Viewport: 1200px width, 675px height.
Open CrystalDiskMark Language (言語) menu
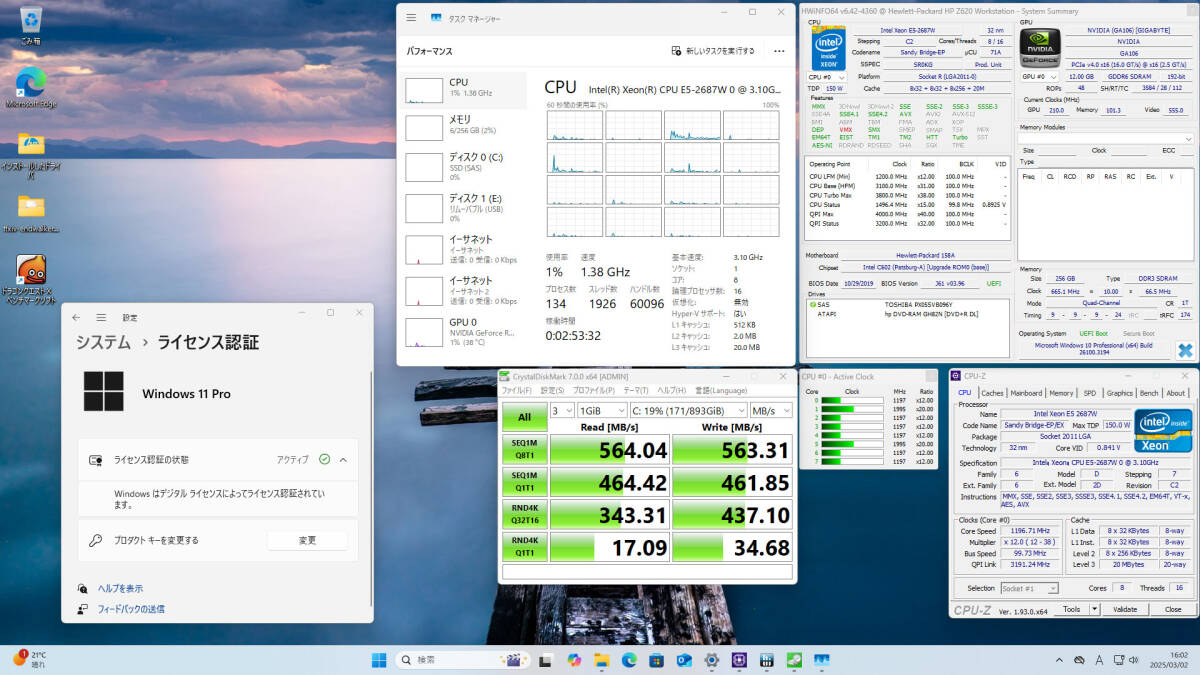721,390
